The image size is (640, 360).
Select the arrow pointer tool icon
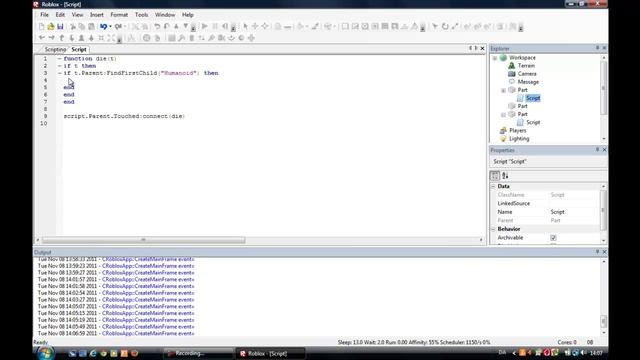pos(245,27)
